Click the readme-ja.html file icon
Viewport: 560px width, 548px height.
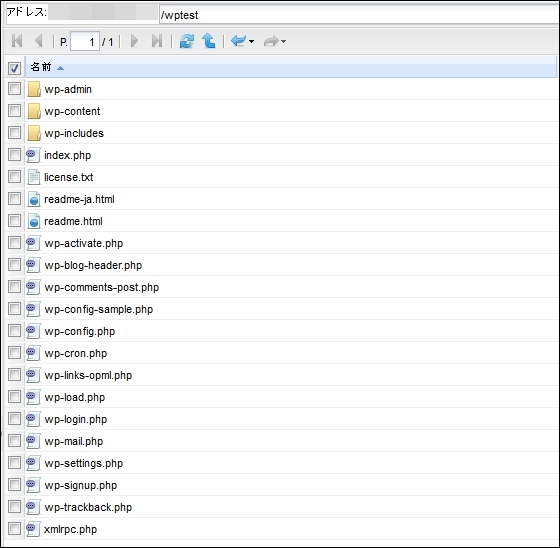coord(34,199)
